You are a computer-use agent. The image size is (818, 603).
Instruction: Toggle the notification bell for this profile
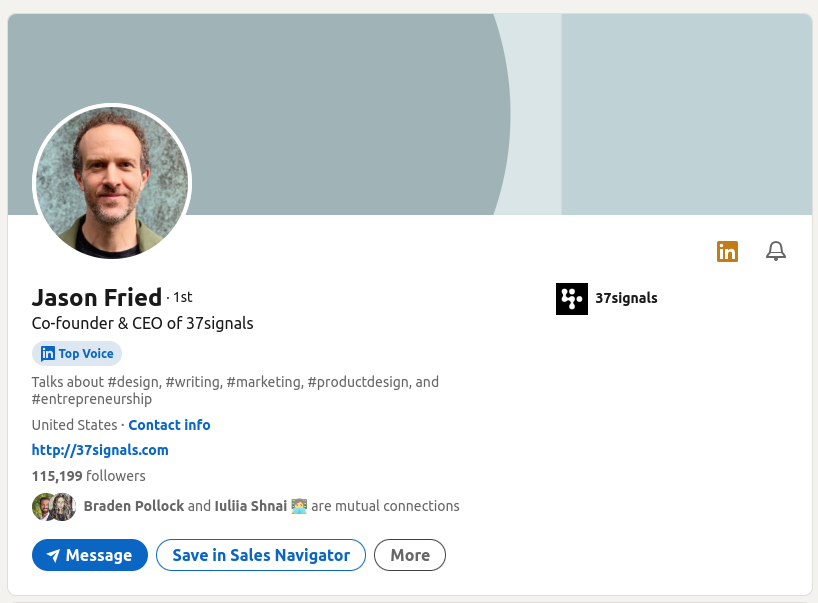click(x=775, y=252)
